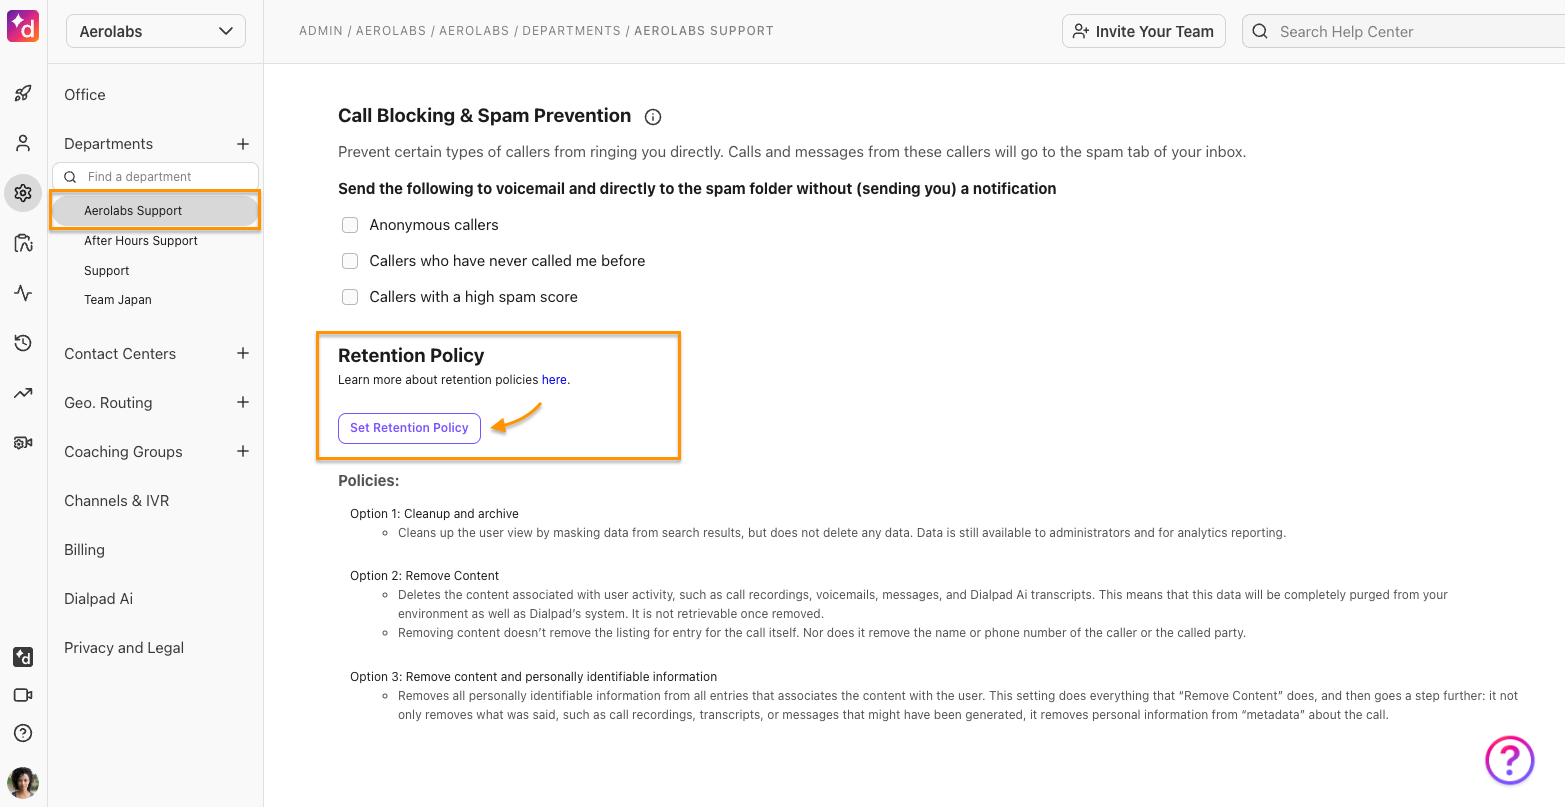Open the rocket launch icon in sidebar
Screen dimensions: 1565x807
point(23,94)
